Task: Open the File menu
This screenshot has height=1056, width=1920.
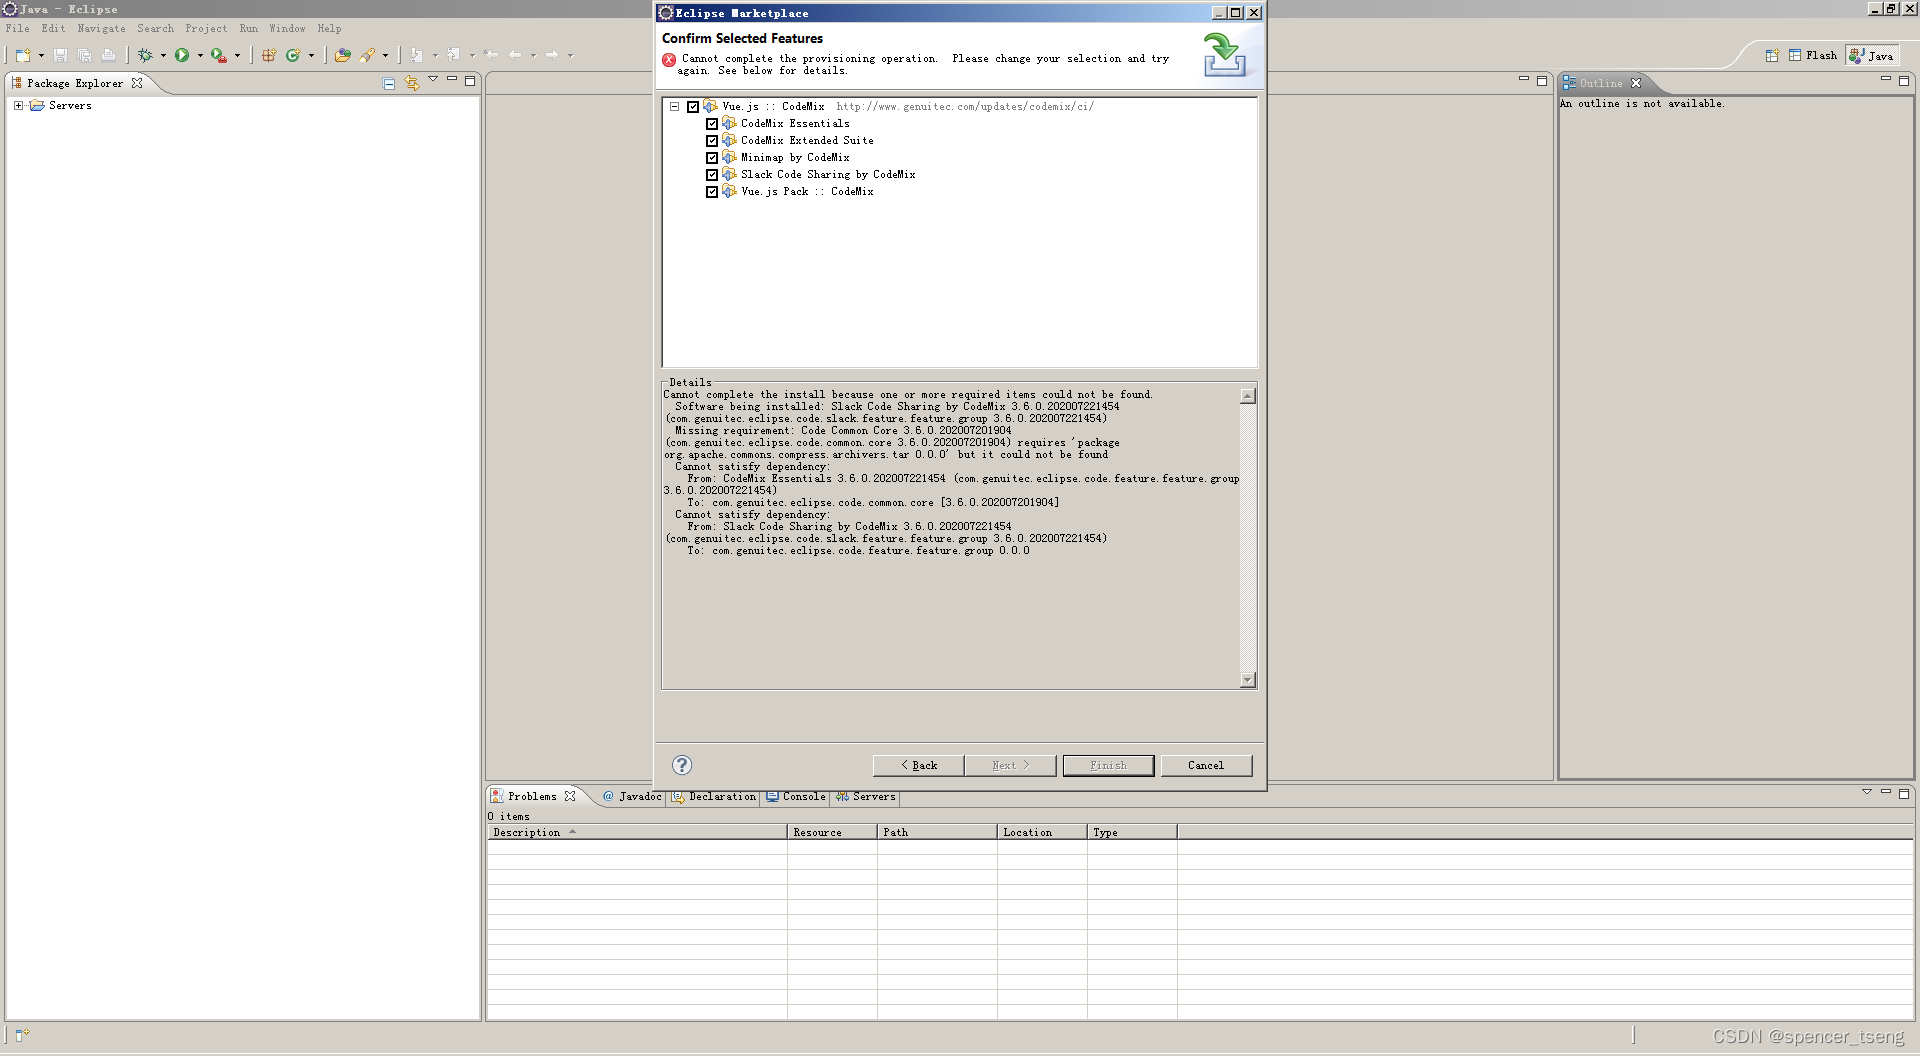Action: [17, 28]
